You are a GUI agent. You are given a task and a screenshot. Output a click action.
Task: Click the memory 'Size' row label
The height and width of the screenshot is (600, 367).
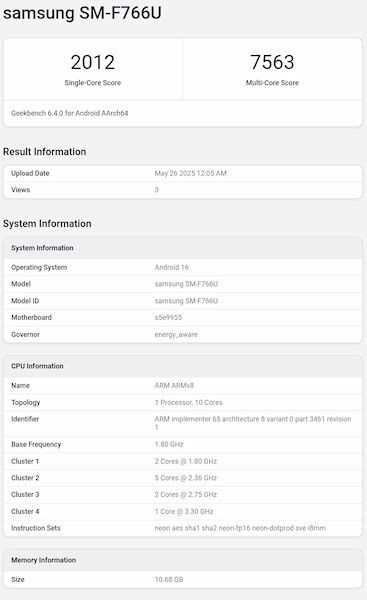[18, 580]
